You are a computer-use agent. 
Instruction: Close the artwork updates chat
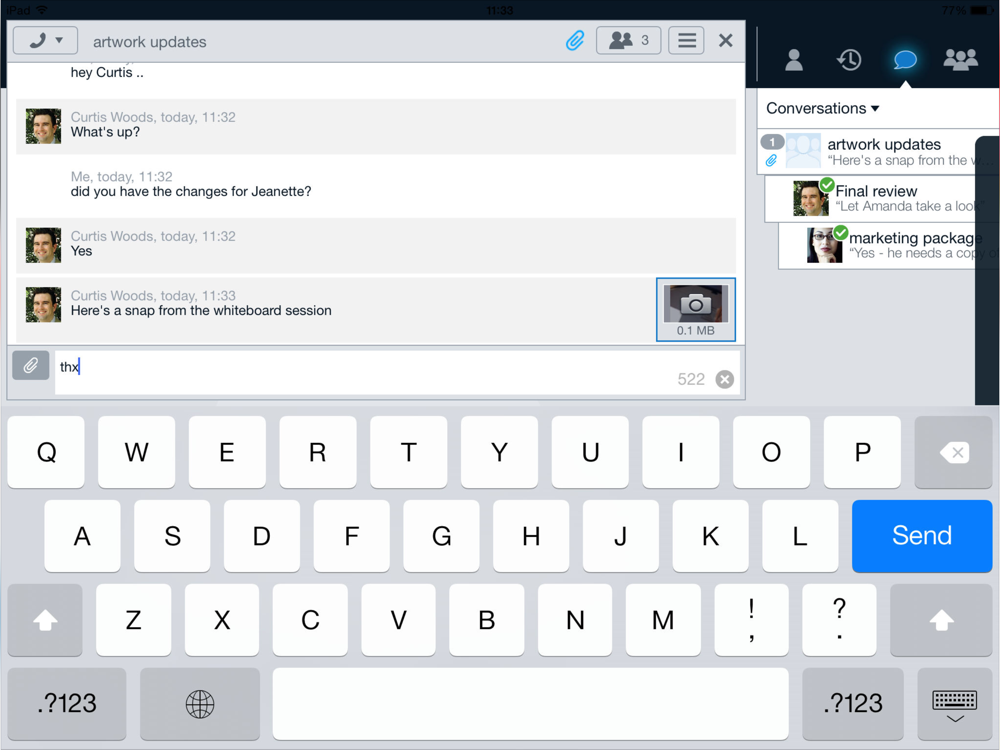(x=725, y=41)
